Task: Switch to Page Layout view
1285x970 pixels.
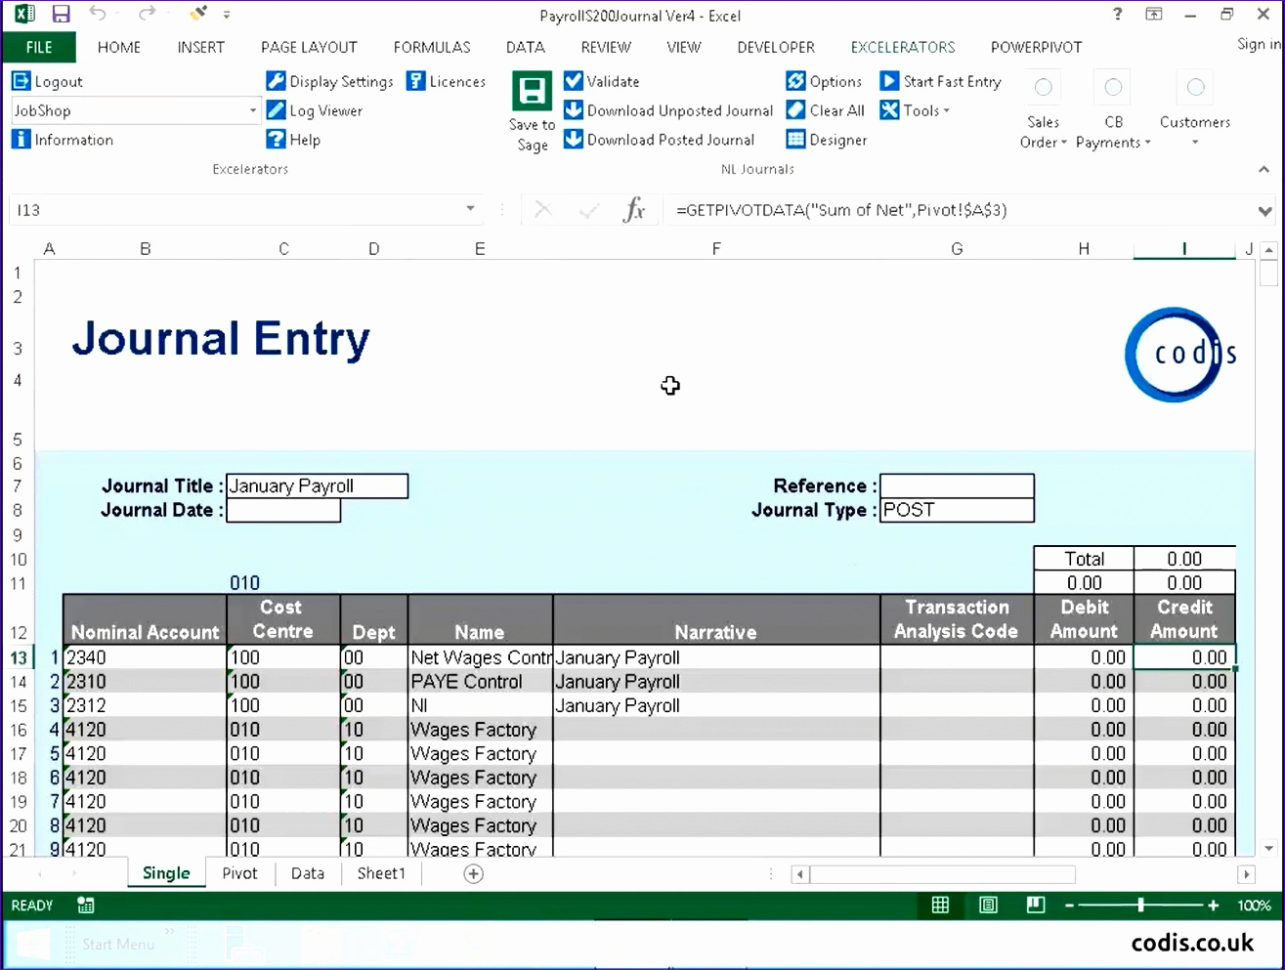Action: [x=988, y=905]
